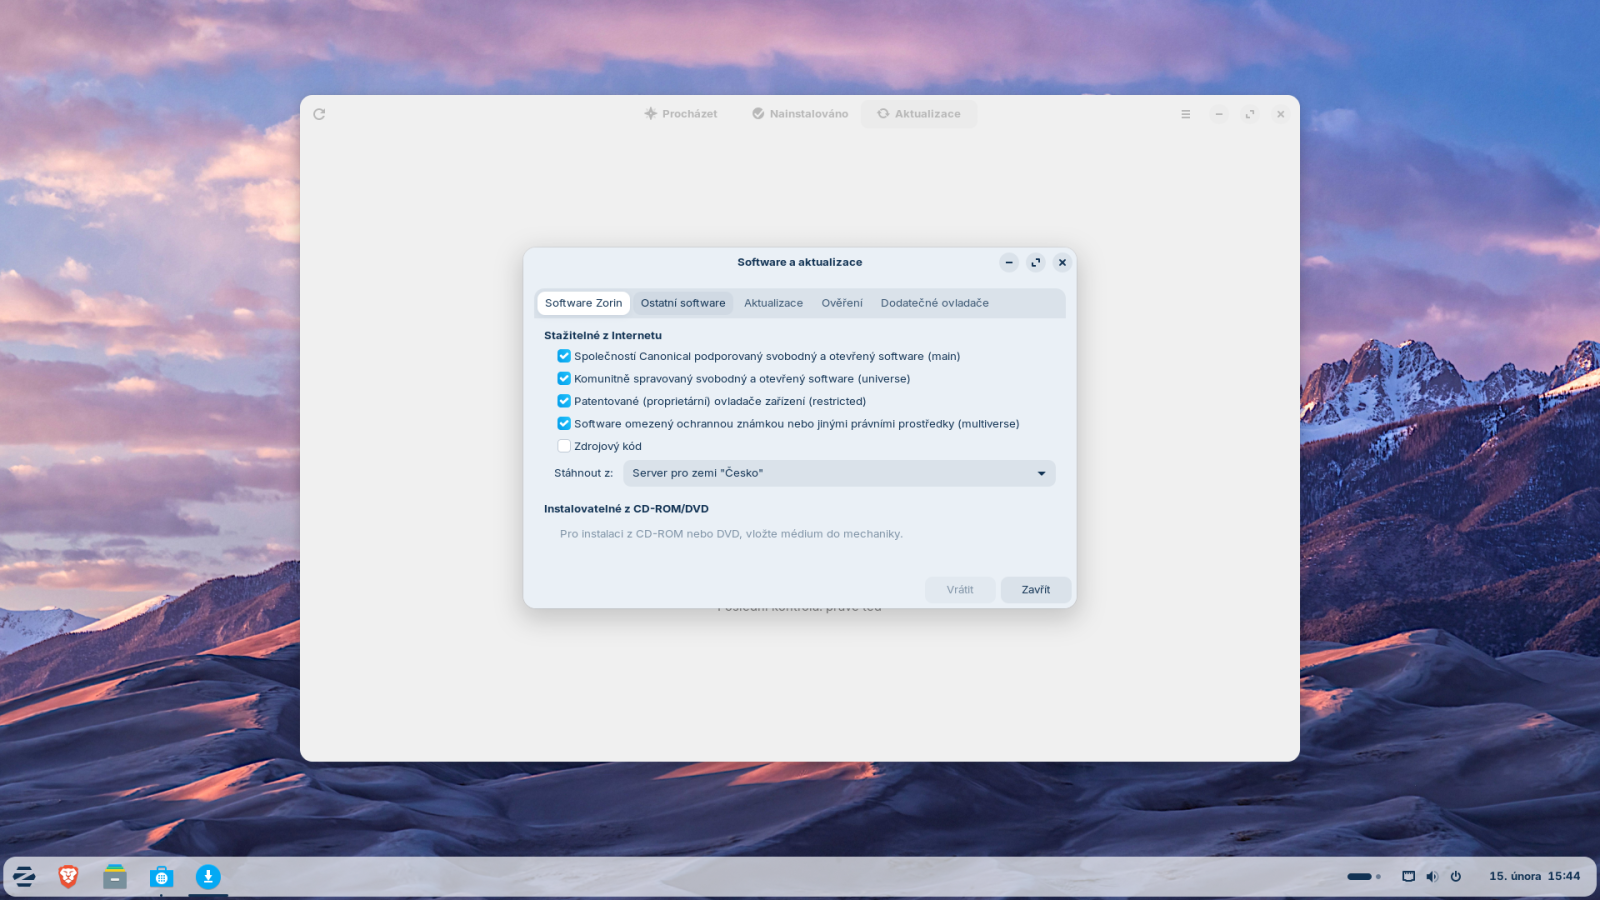1600x900 pixels.
Task: Minimize the Software a aktualizace dialog
Action: [1009, 262]
